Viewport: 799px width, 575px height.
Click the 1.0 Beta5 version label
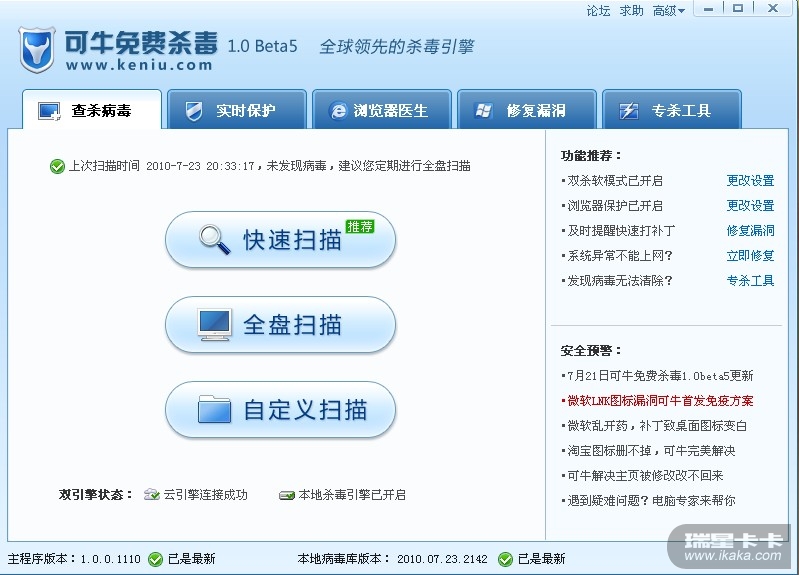click(x=262, y=46)
